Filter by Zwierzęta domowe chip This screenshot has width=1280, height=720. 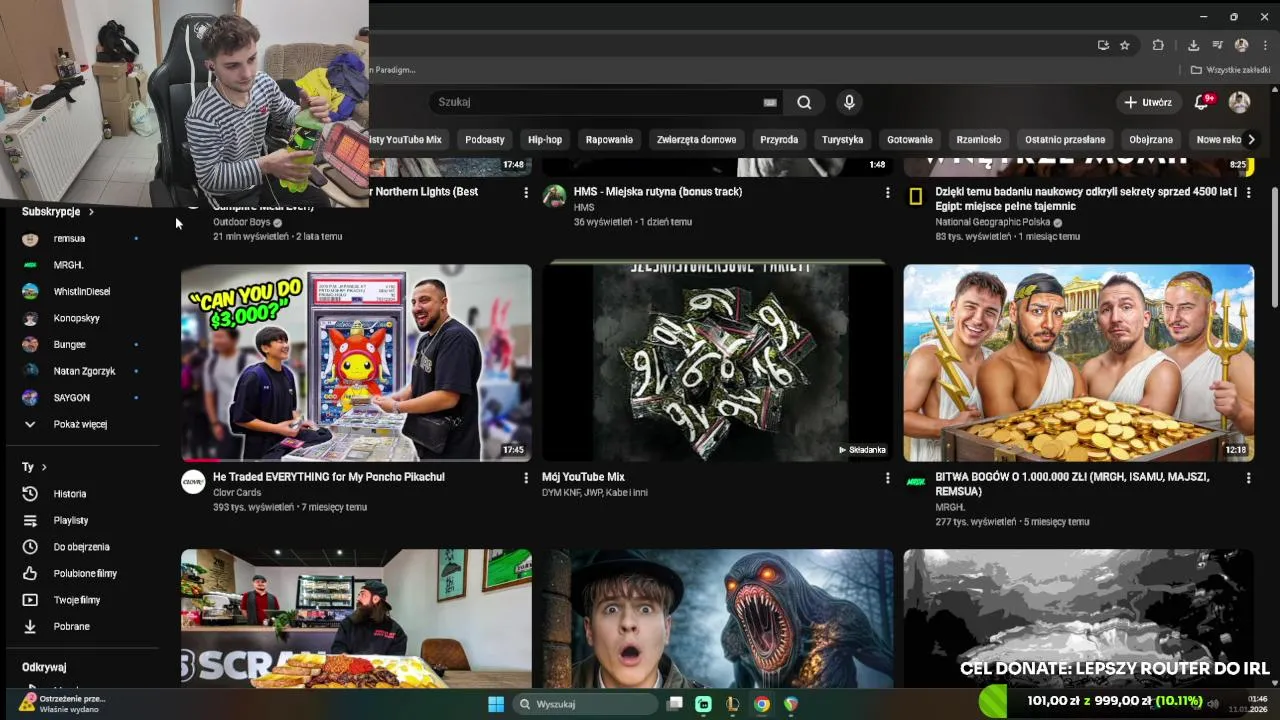click(696, 140)
